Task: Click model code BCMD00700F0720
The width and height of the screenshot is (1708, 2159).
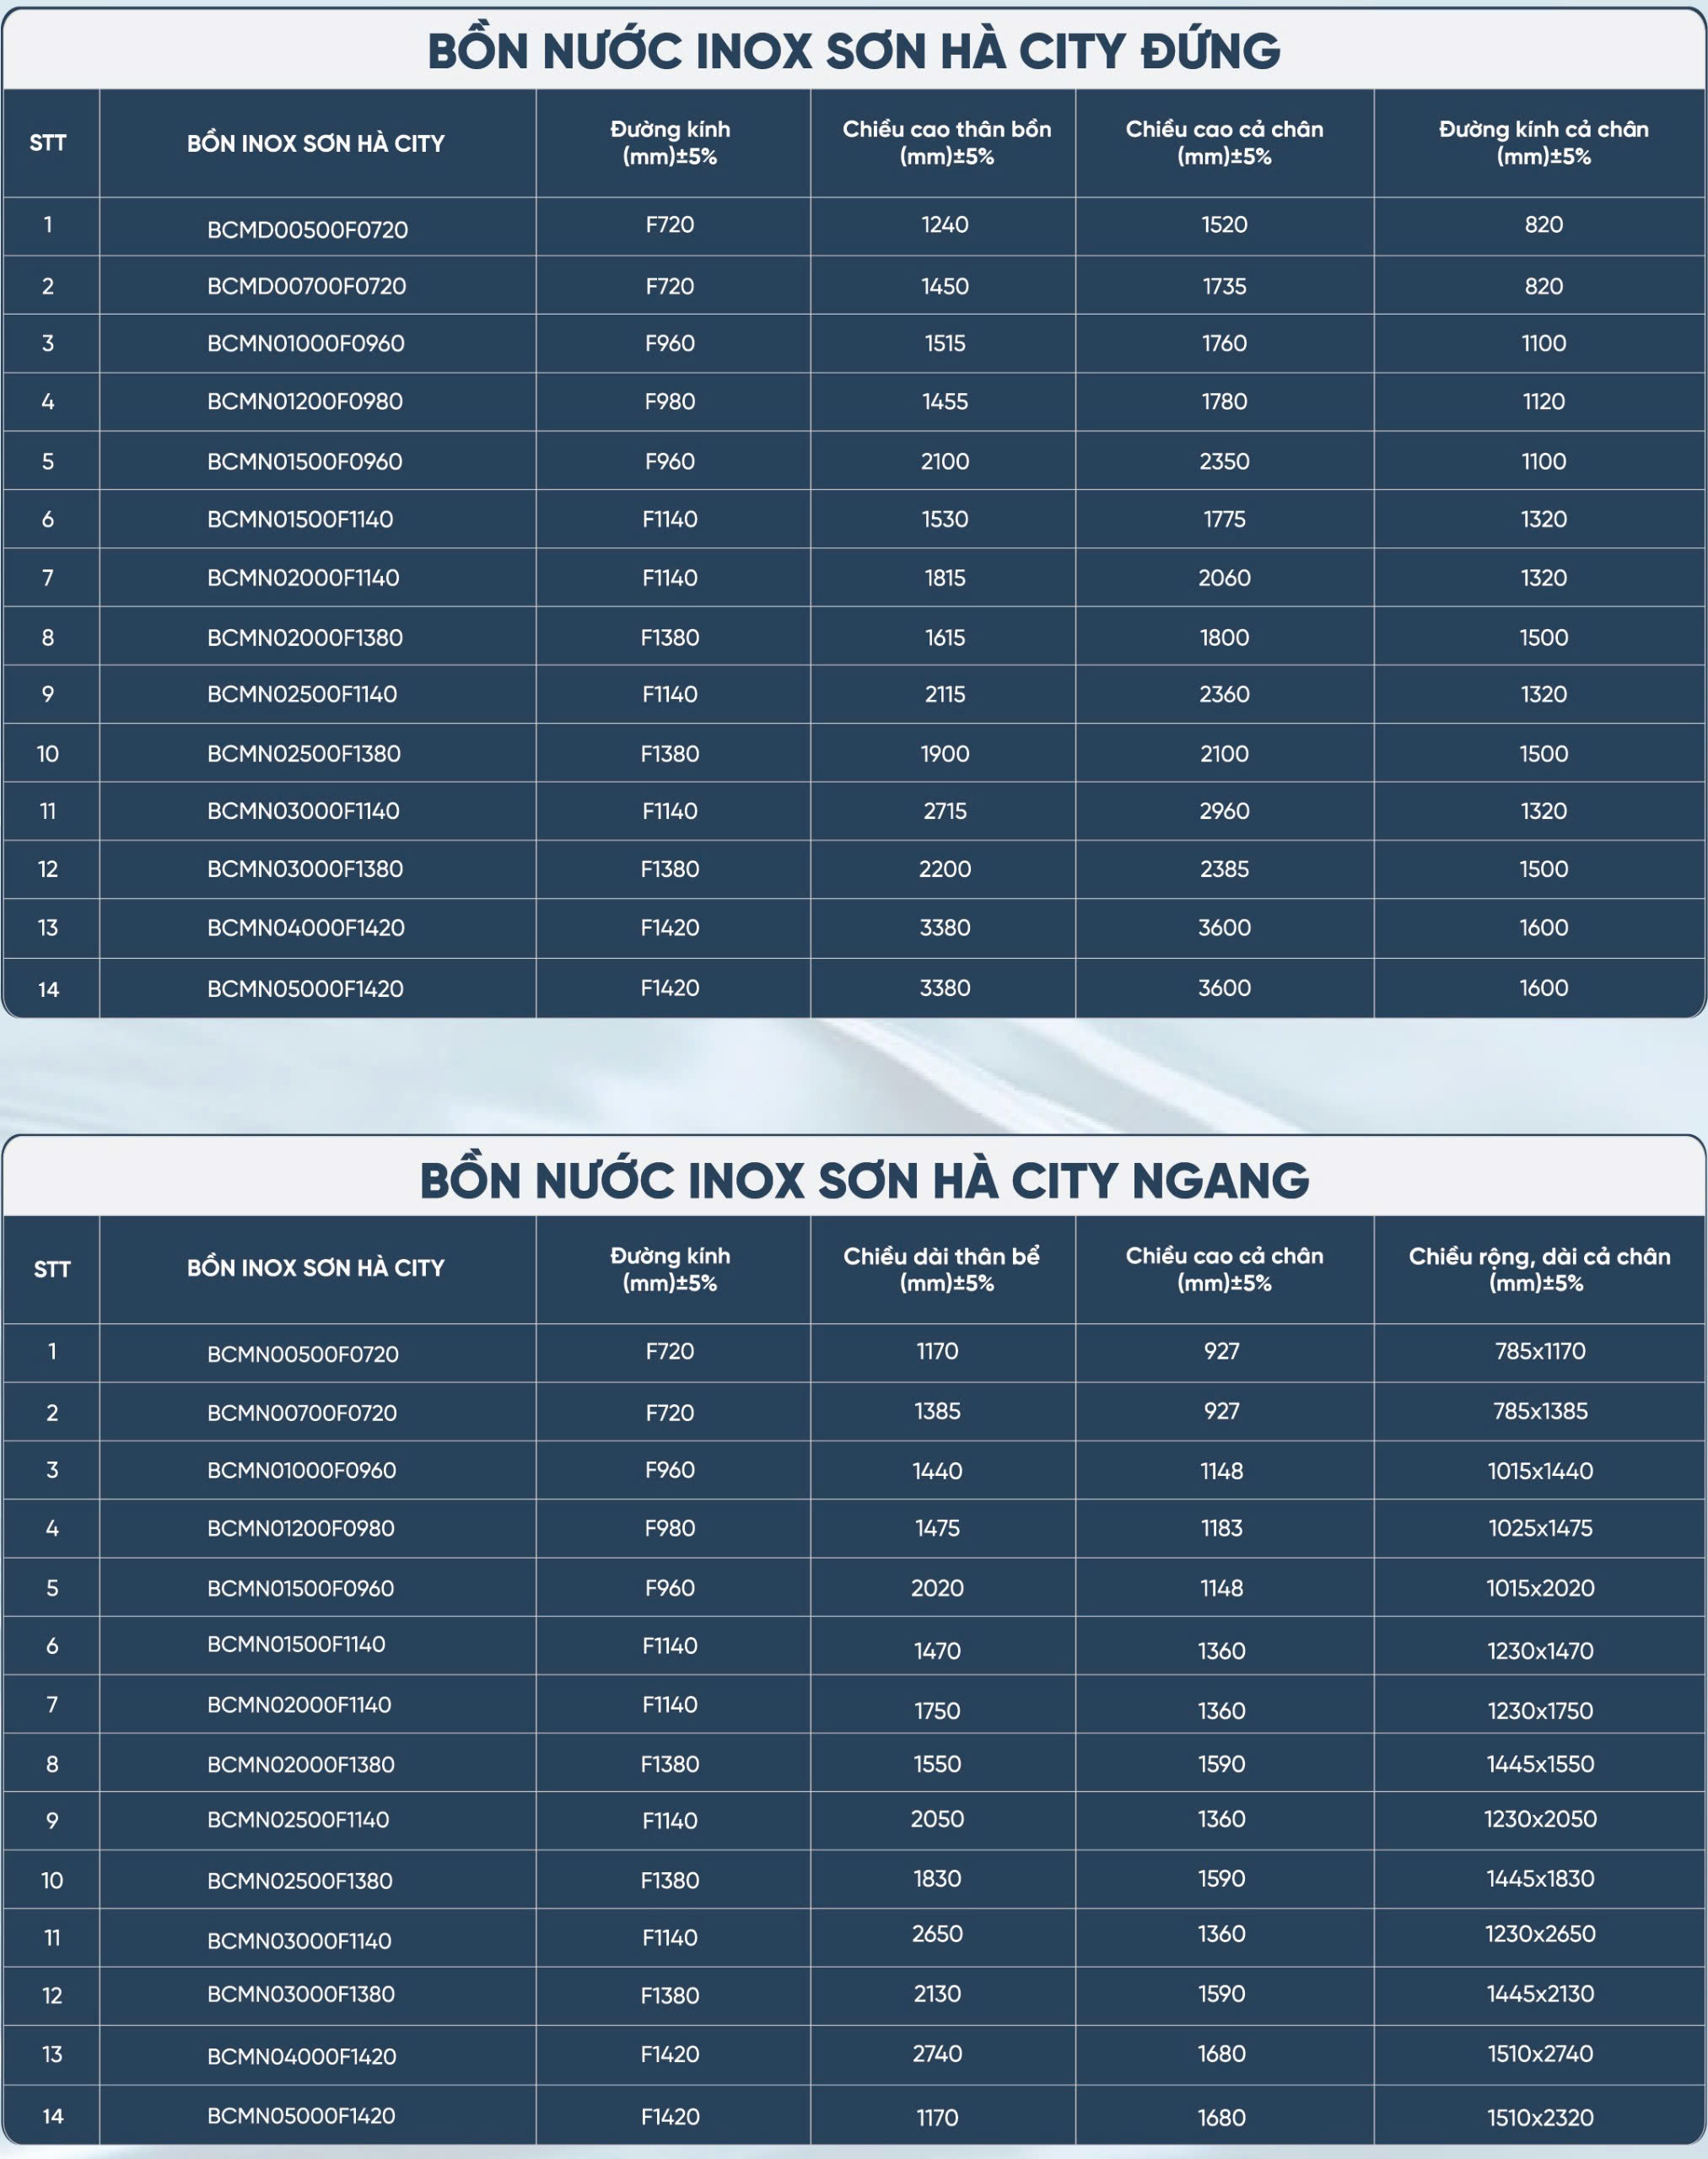Action: (x=306, y=286)
